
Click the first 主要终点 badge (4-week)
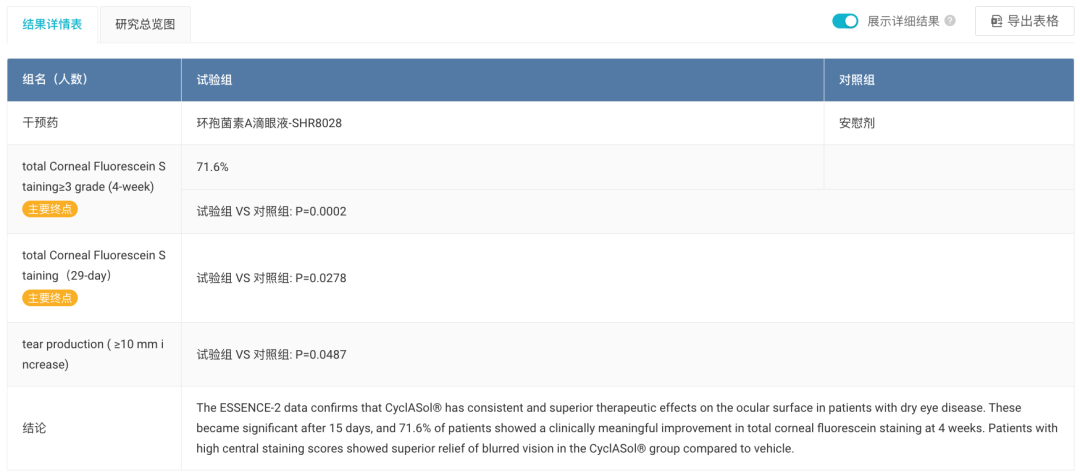(x=50, y=209)
